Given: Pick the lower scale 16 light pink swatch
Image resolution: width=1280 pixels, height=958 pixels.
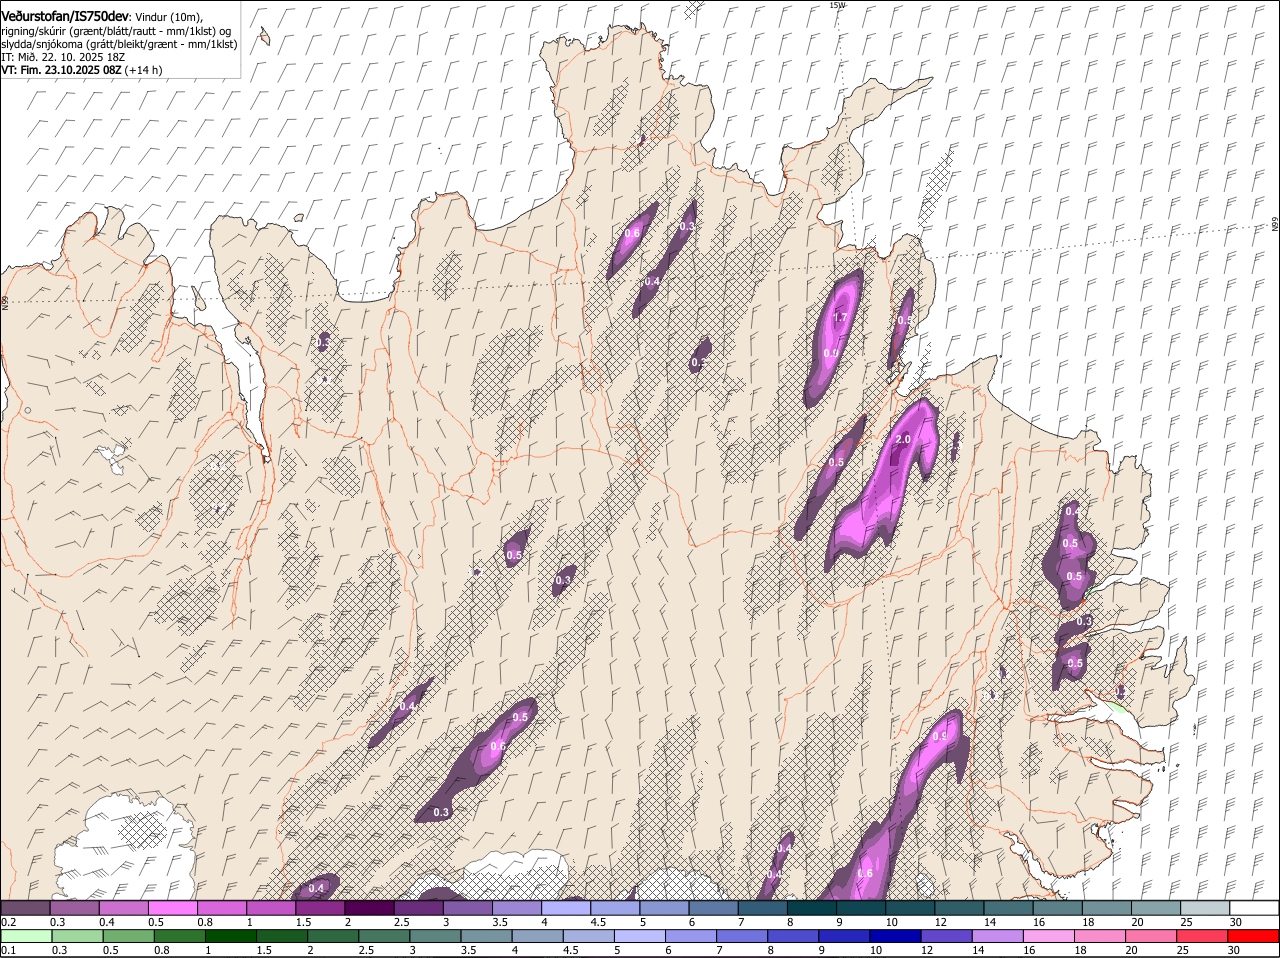Looking at the screenshot, I should pos(1048,937).
